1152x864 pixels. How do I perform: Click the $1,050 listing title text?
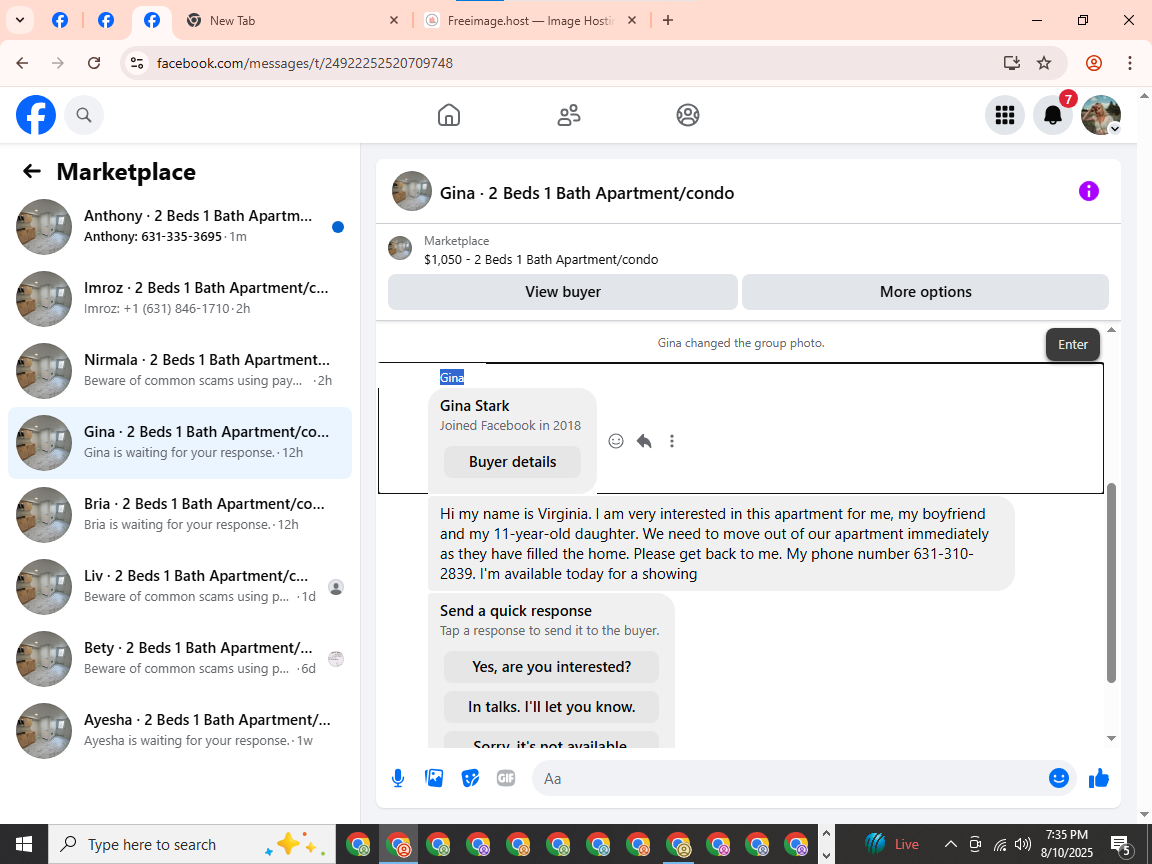pyautogui.click(x=541, y=259)
